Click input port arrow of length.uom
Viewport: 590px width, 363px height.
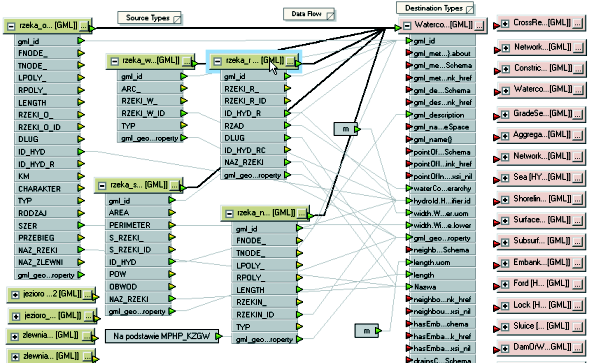tap(409, 262)
